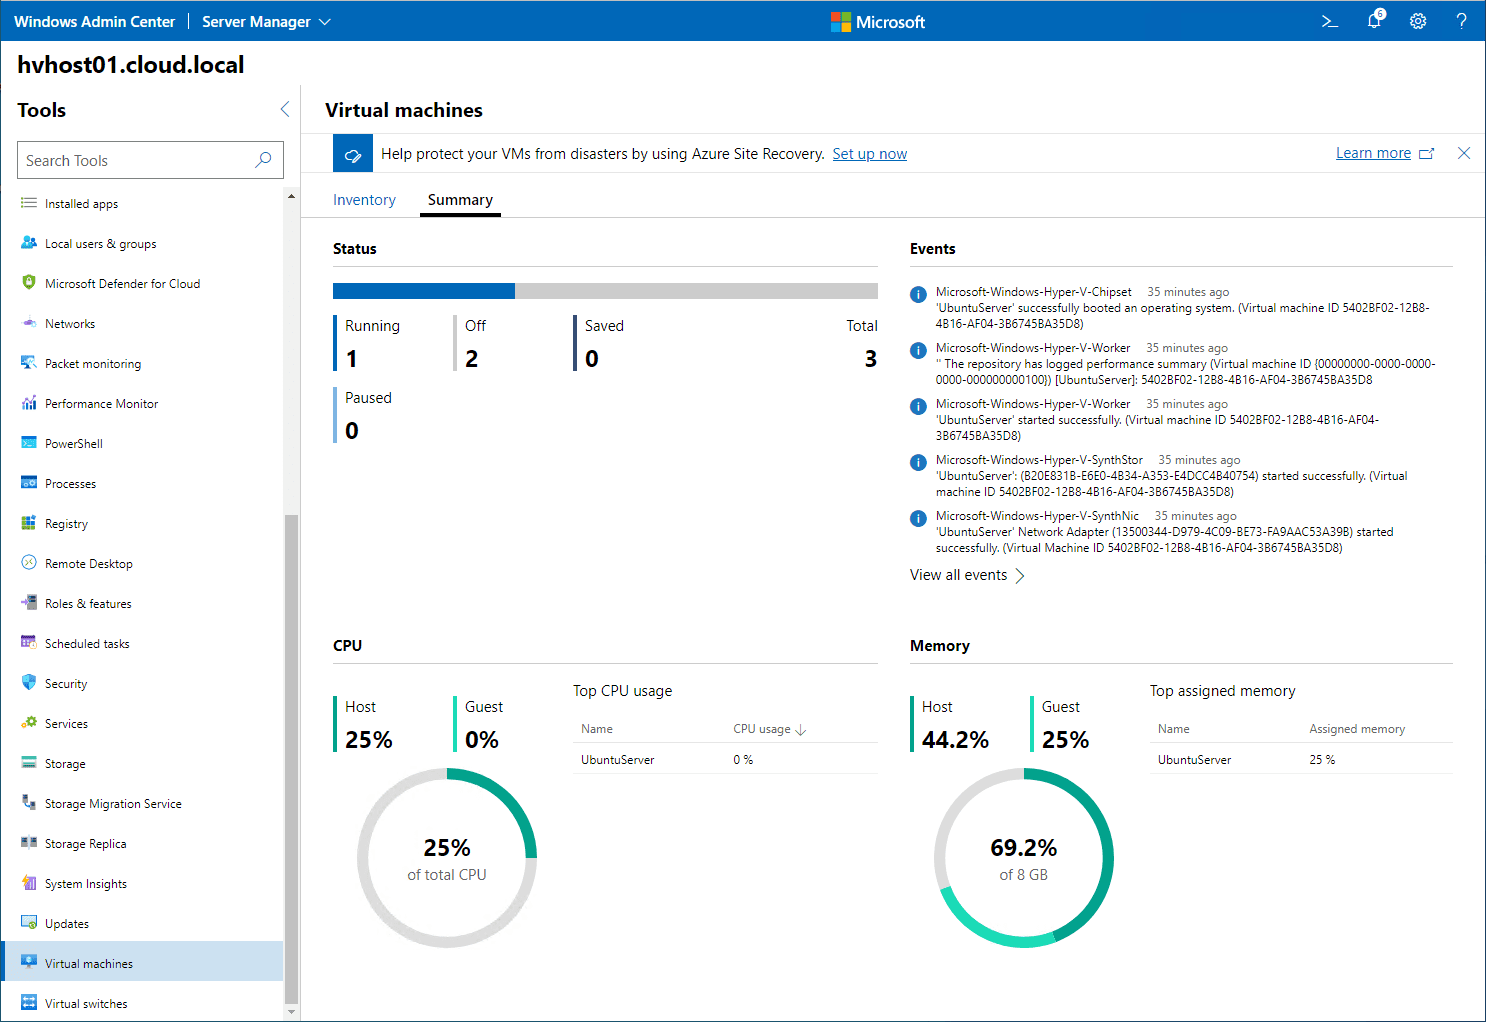Click the Search Tools input field
This screenshot has width=1486, height=1022.
(150, 160)
